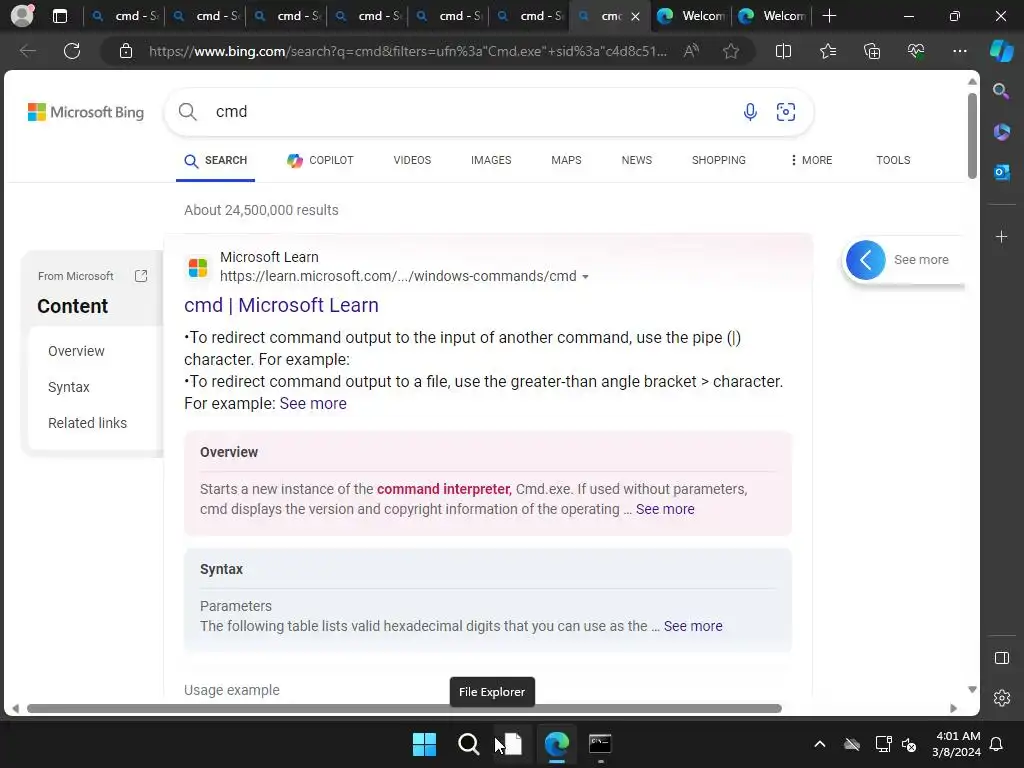Close the active cmd tab
Viewport: 1024px width, 768px height.
click(635, 16)
